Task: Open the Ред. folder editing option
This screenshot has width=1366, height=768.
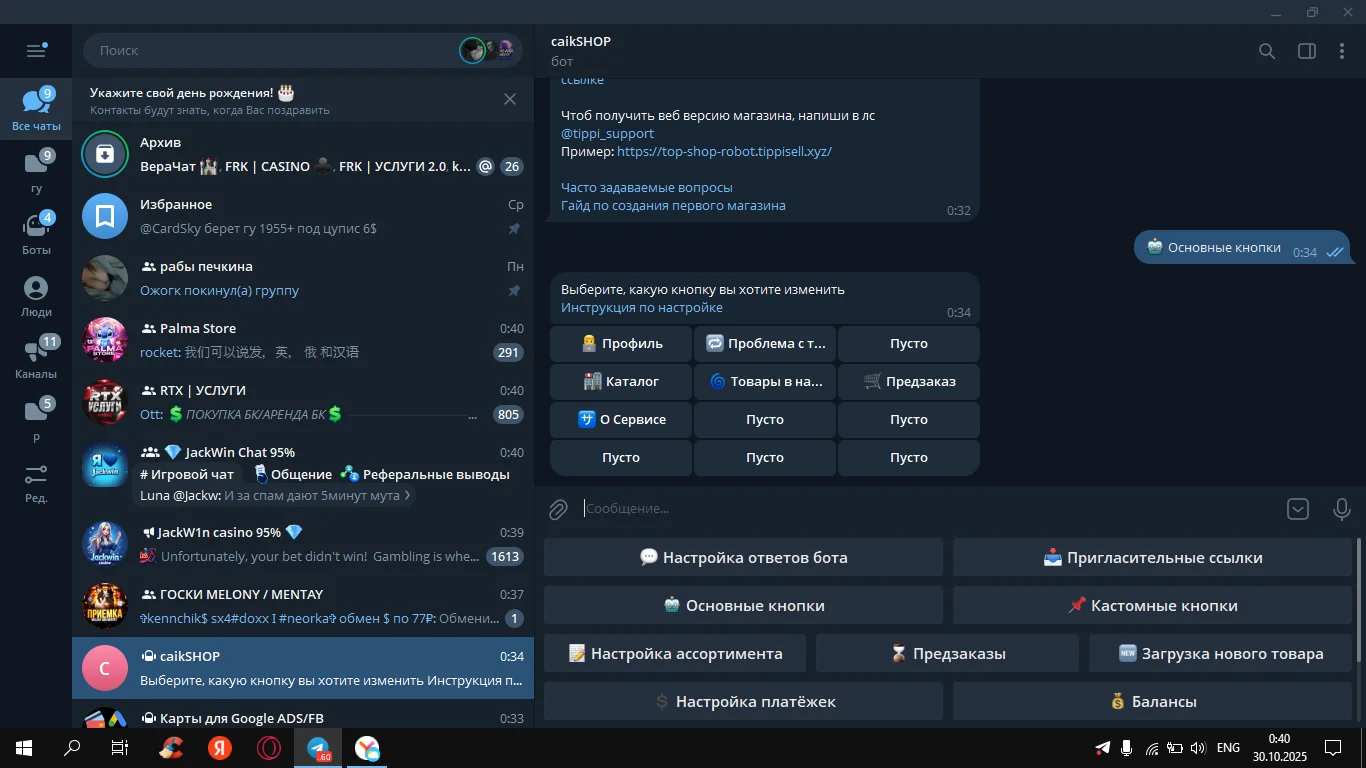Action: pos(36,481)
